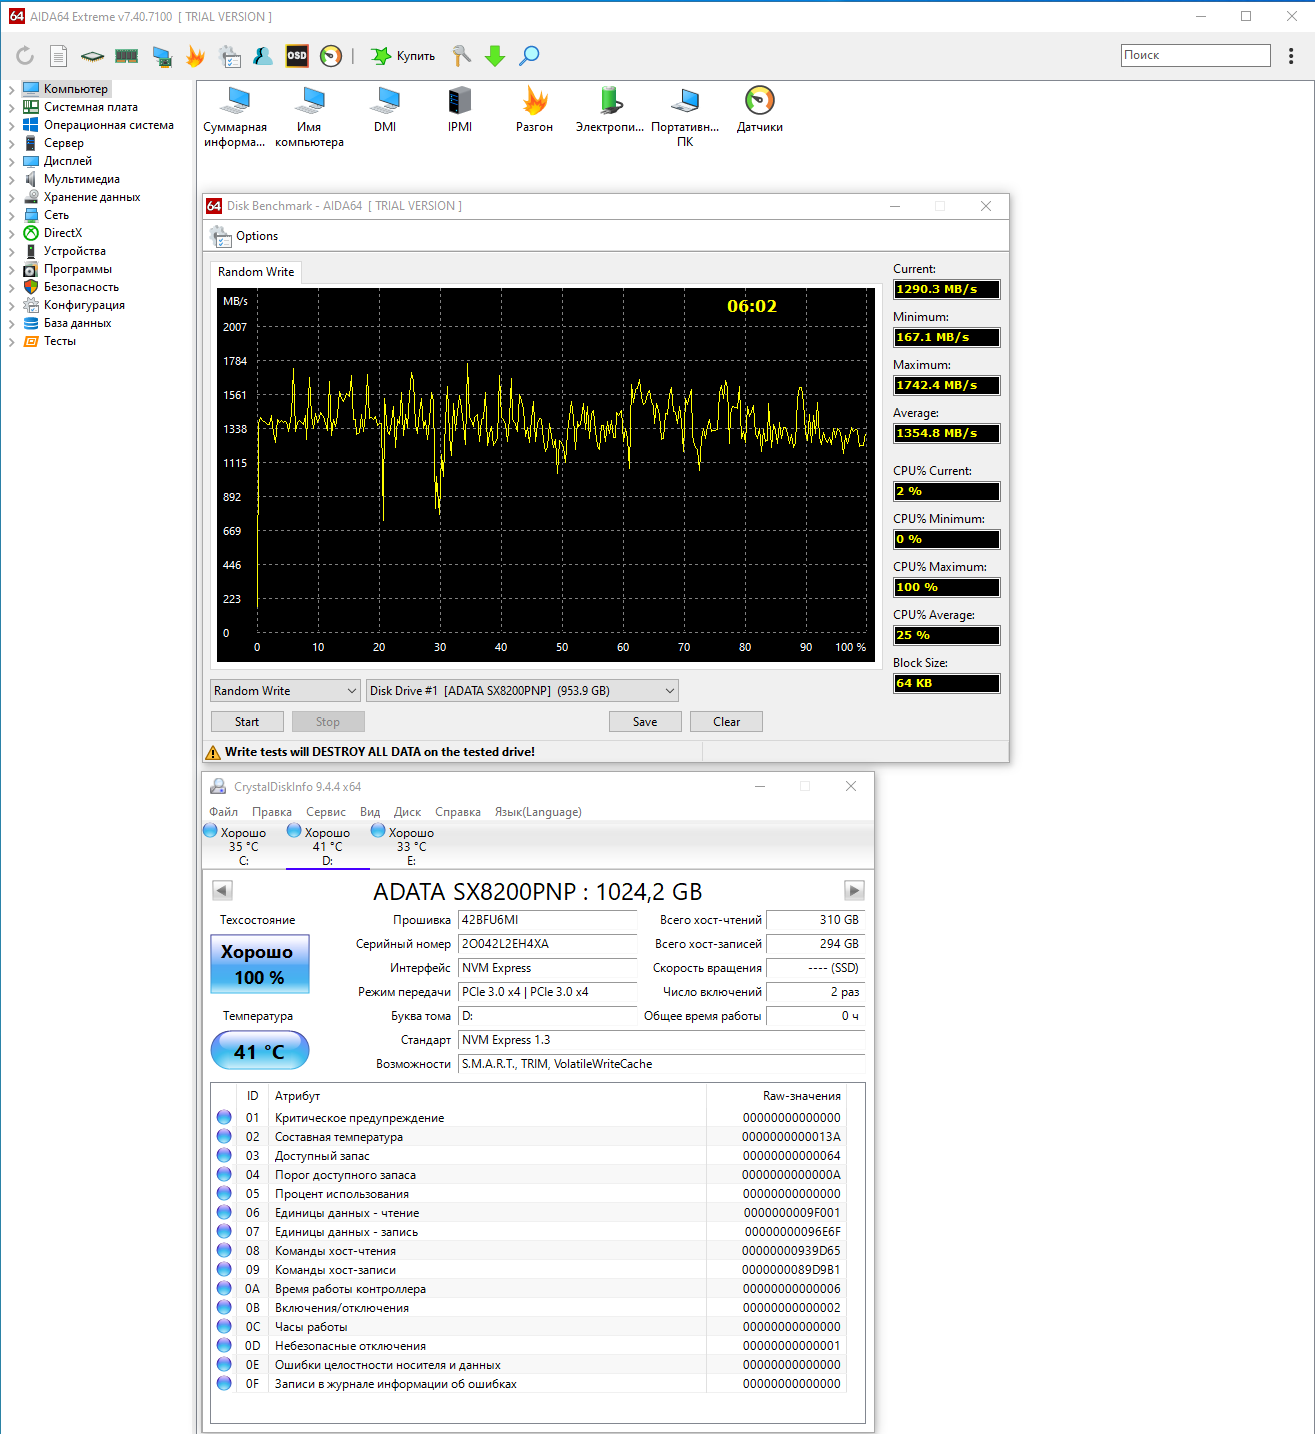
Task: Open Файл menu in CrystalDiskInfo
Action: (223, 812)
